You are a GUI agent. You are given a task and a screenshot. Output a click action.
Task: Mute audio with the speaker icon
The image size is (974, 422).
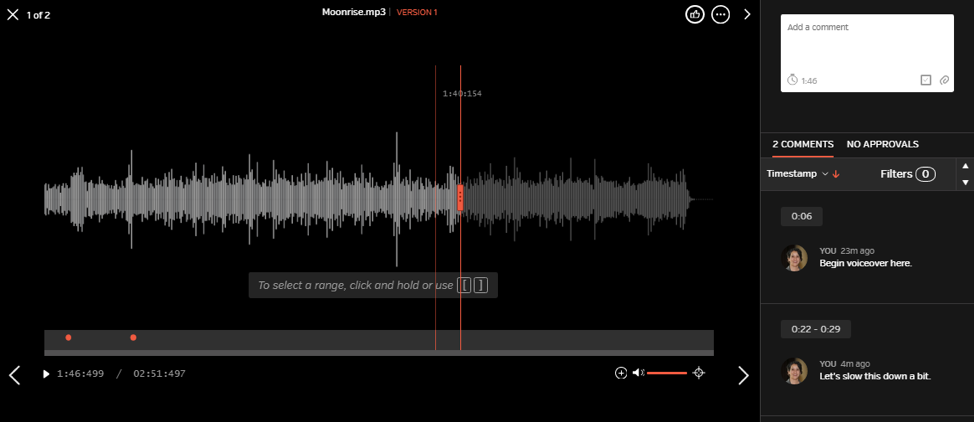(x=638, y=373)
